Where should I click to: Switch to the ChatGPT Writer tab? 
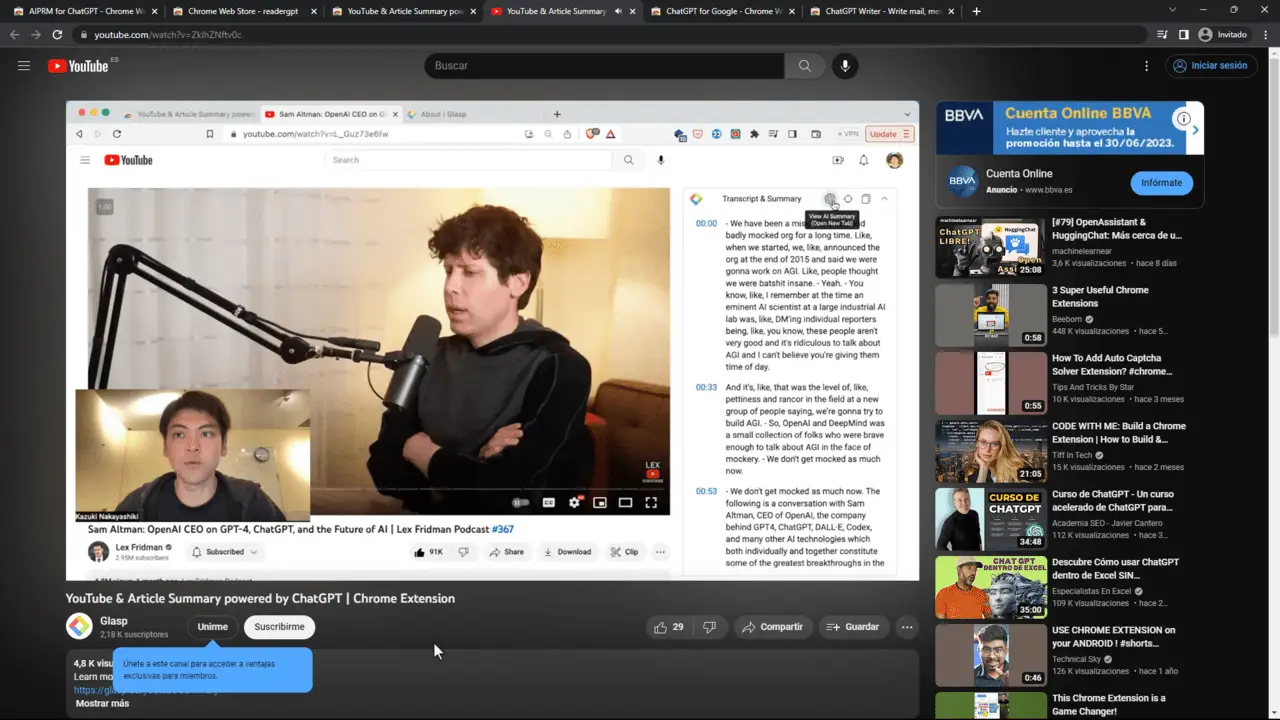coord(880,11)
